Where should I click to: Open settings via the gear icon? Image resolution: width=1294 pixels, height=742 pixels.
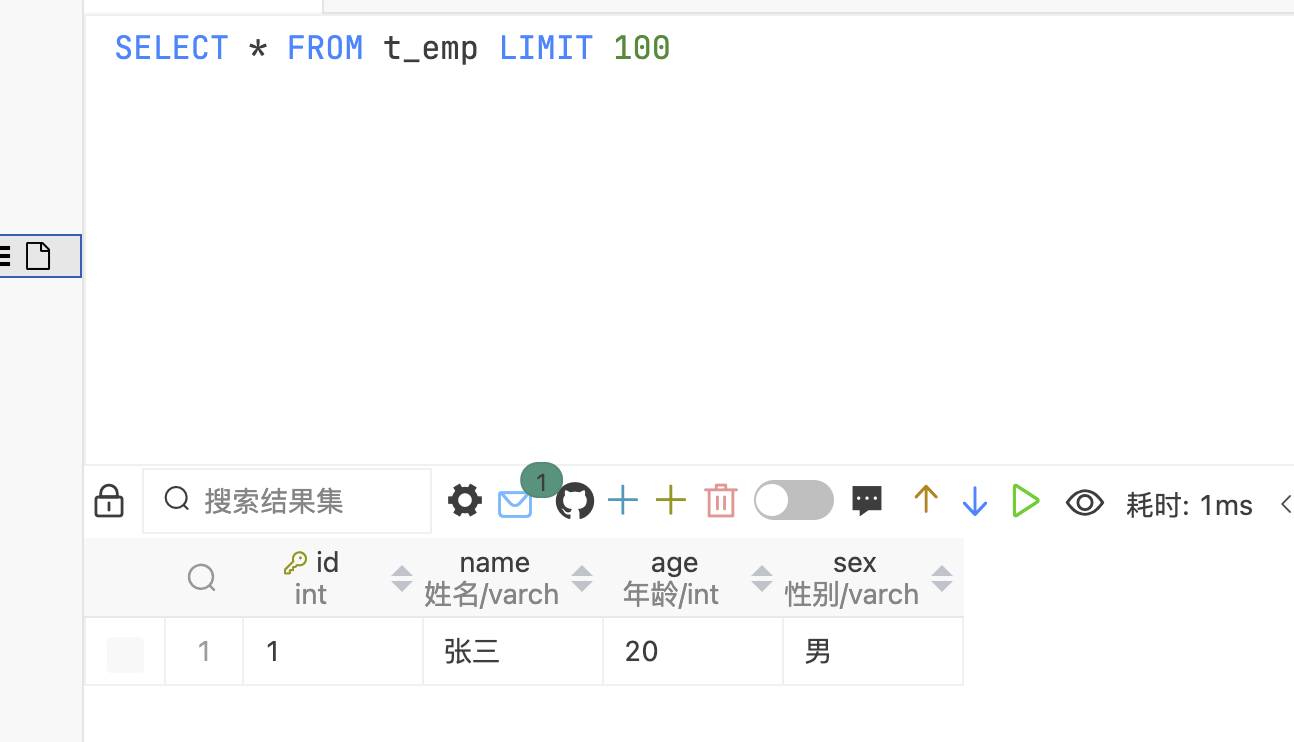[x=465, y=500]
